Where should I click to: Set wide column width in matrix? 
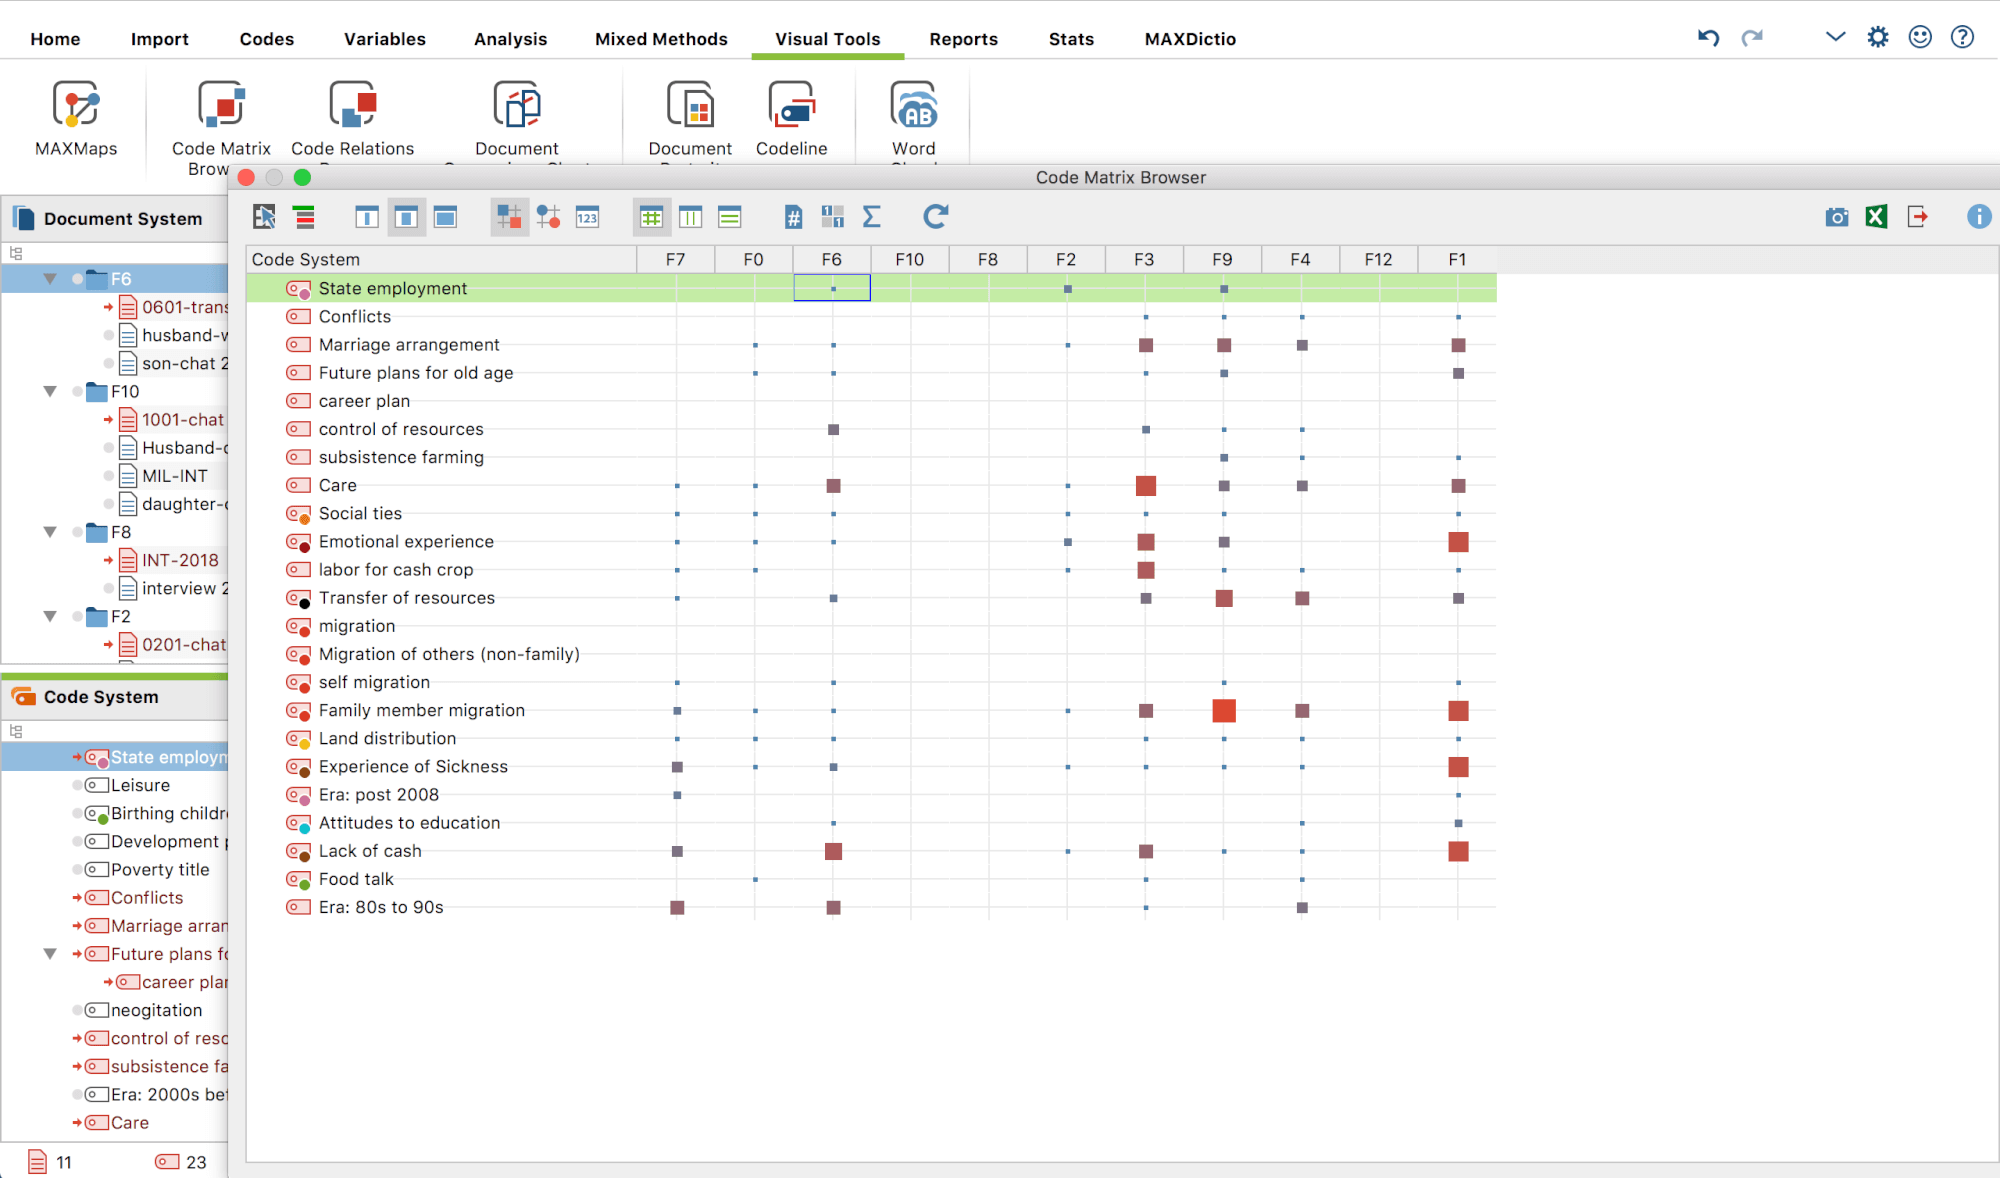445,217
